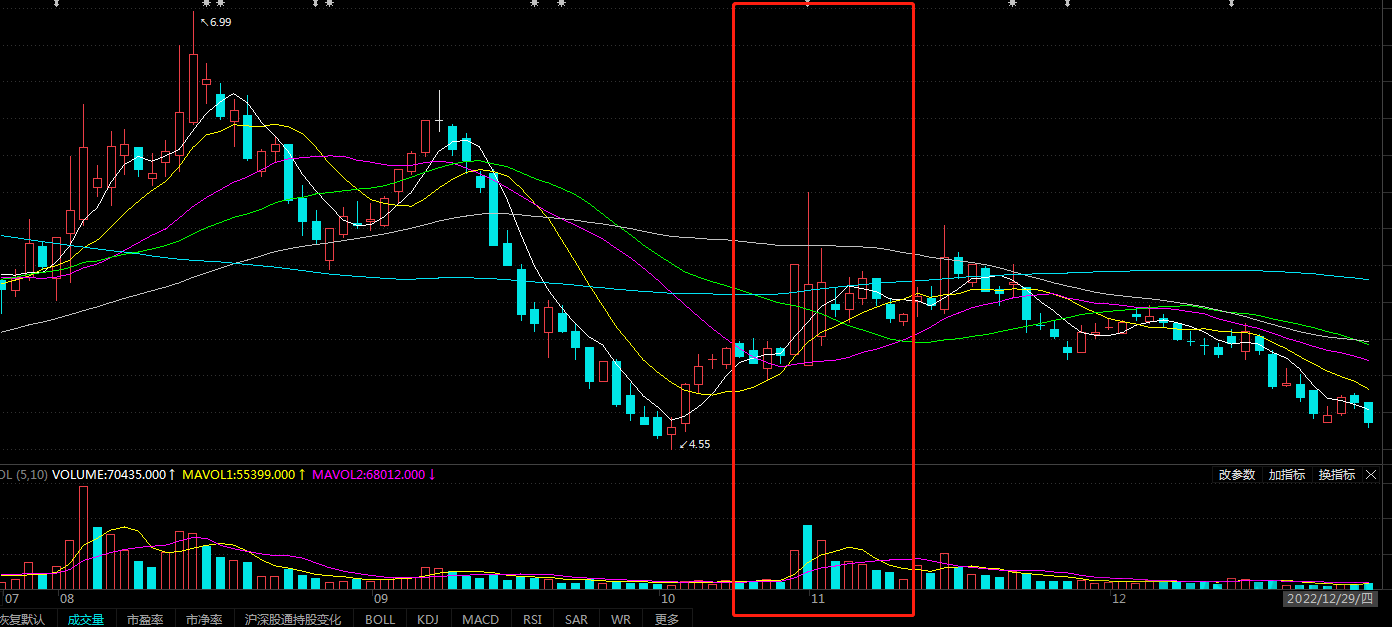
Task: Click the 4.55 low price label
Action: [x=698, y=443]
